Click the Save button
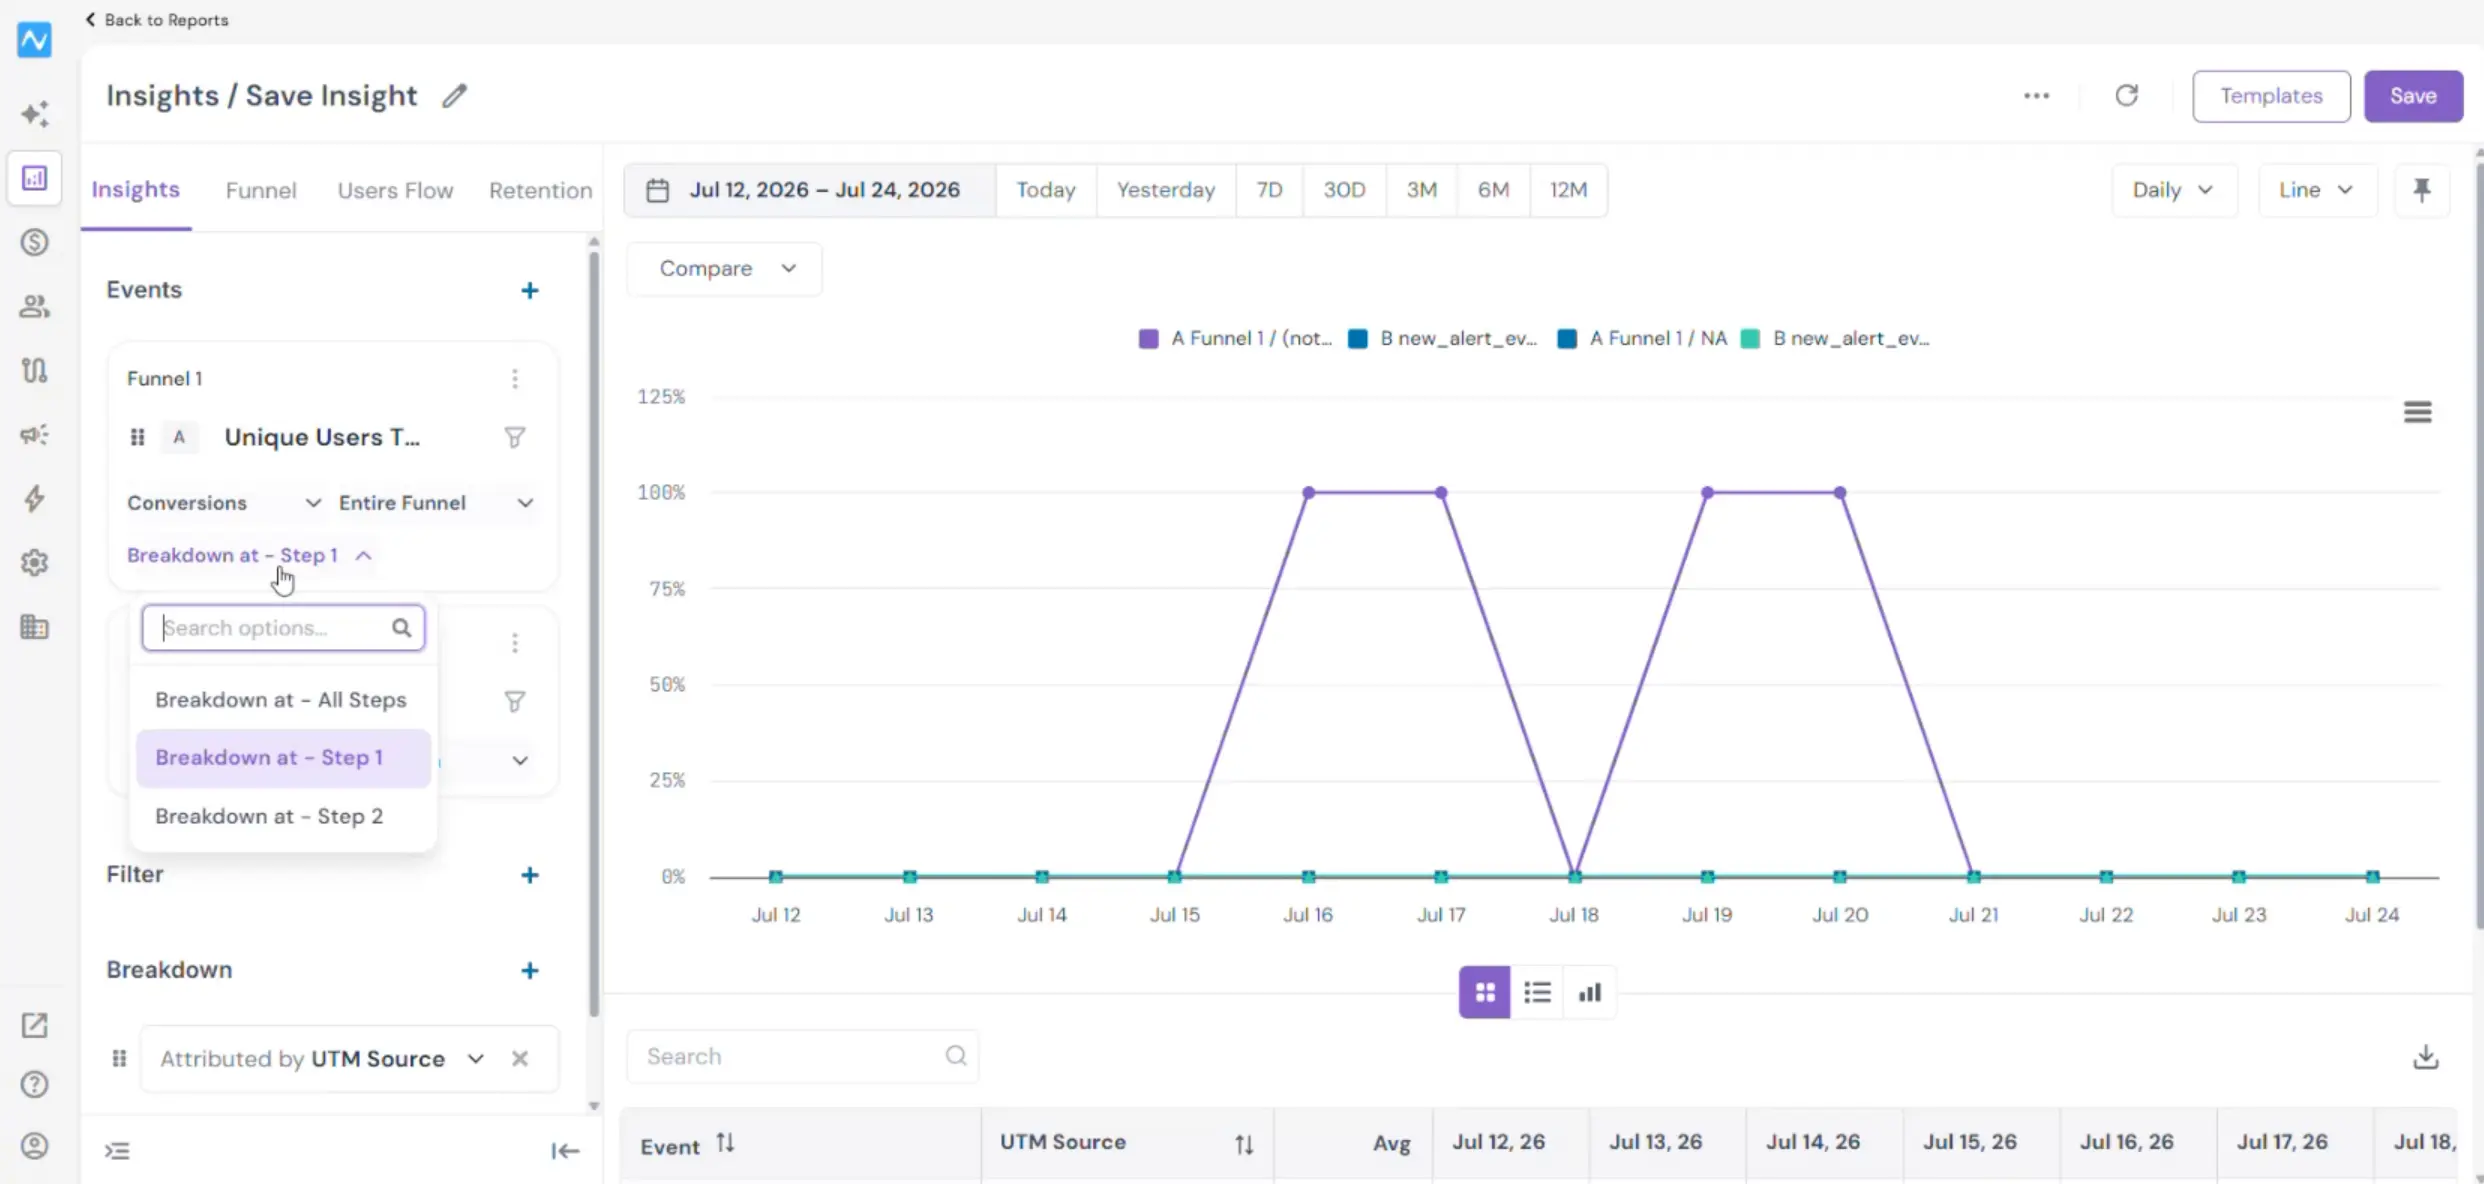 point(2412,96)
